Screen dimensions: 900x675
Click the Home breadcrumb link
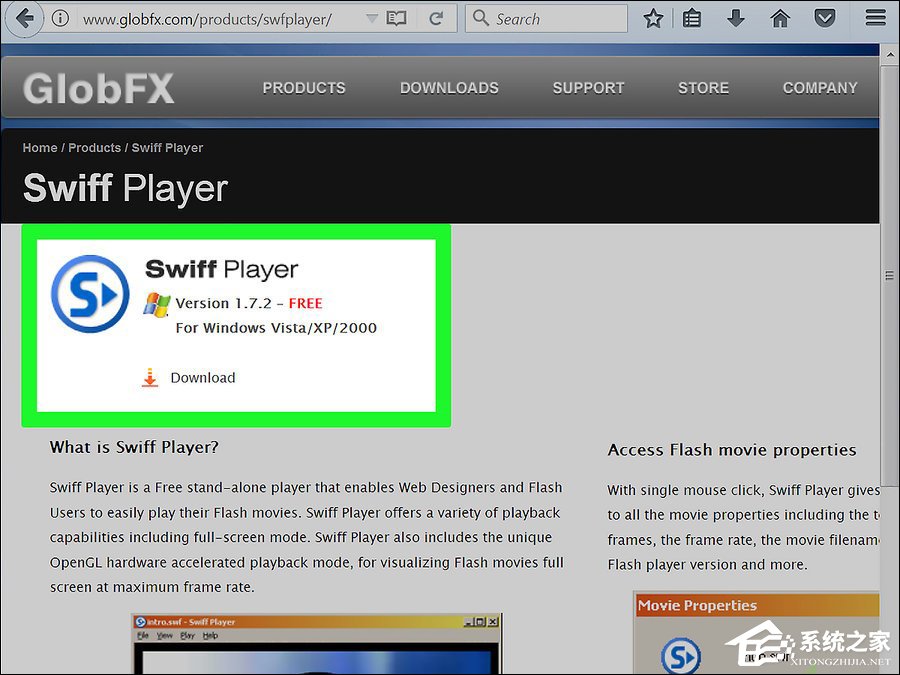point(40,148)
